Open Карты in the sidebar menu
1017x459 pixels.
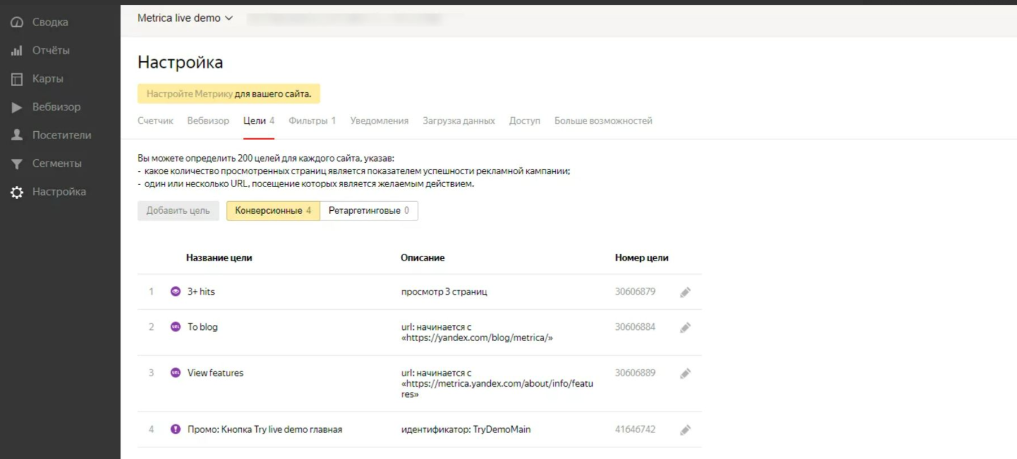[47, 79]
